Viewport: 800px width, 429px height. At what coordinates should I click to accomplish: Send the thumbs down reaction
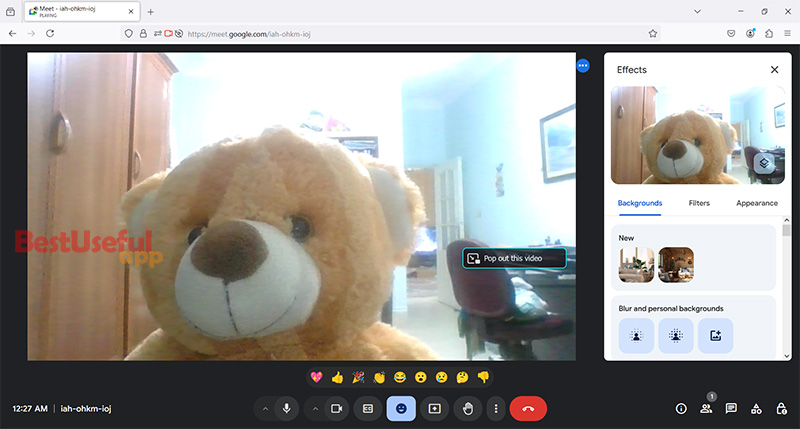[x=483, y=377]
